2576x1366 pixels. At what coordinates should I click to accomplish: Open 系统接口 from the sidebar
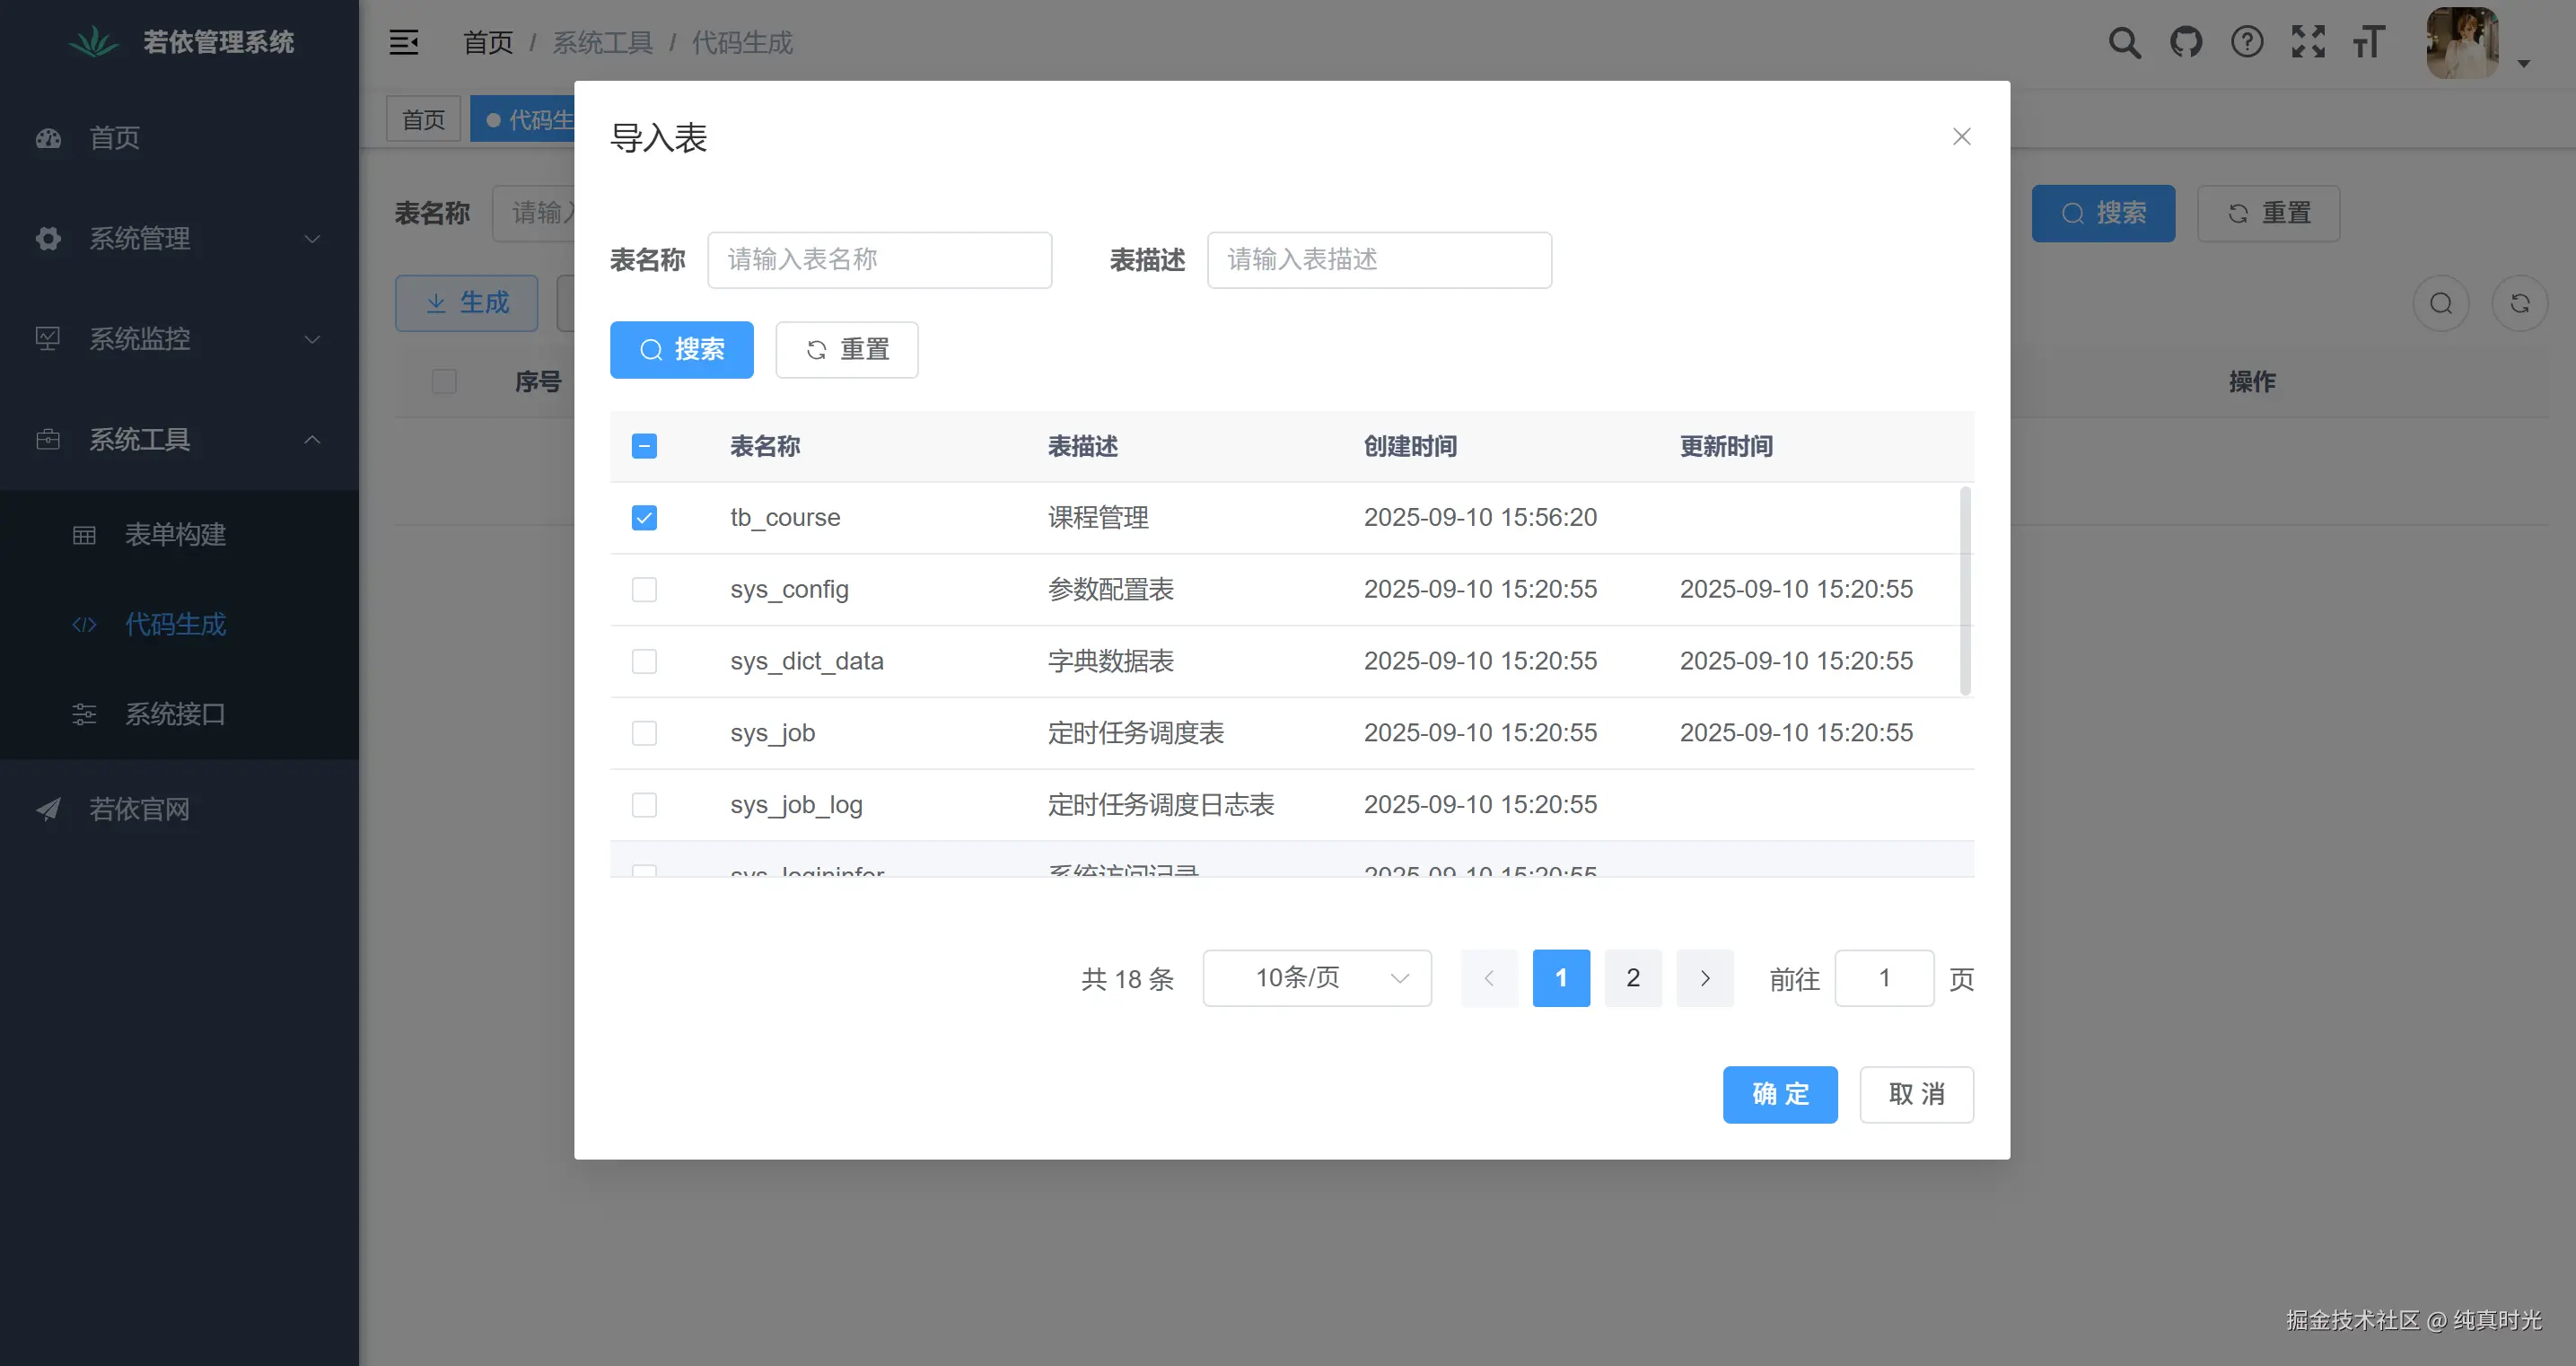(x=175, y=714)
